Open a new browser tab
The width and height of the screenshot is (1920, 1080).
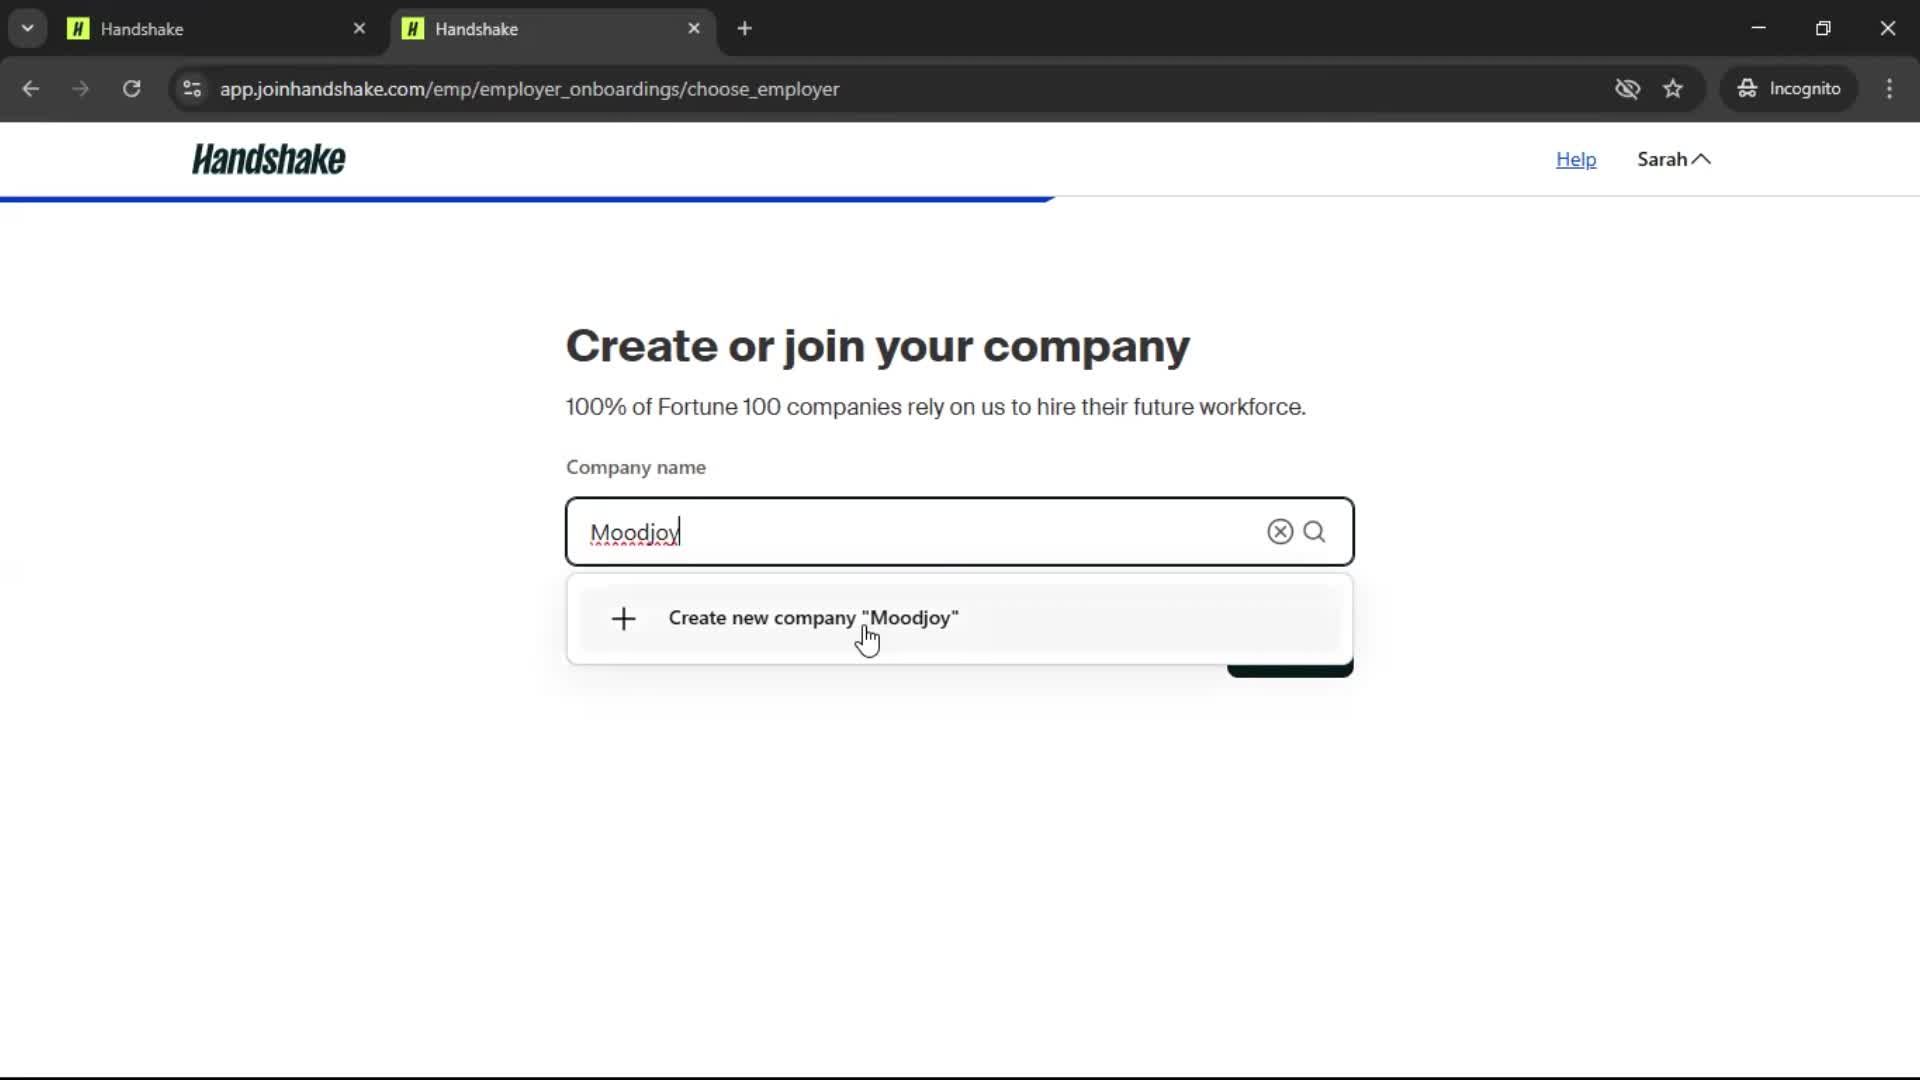[x=744, y=29]
